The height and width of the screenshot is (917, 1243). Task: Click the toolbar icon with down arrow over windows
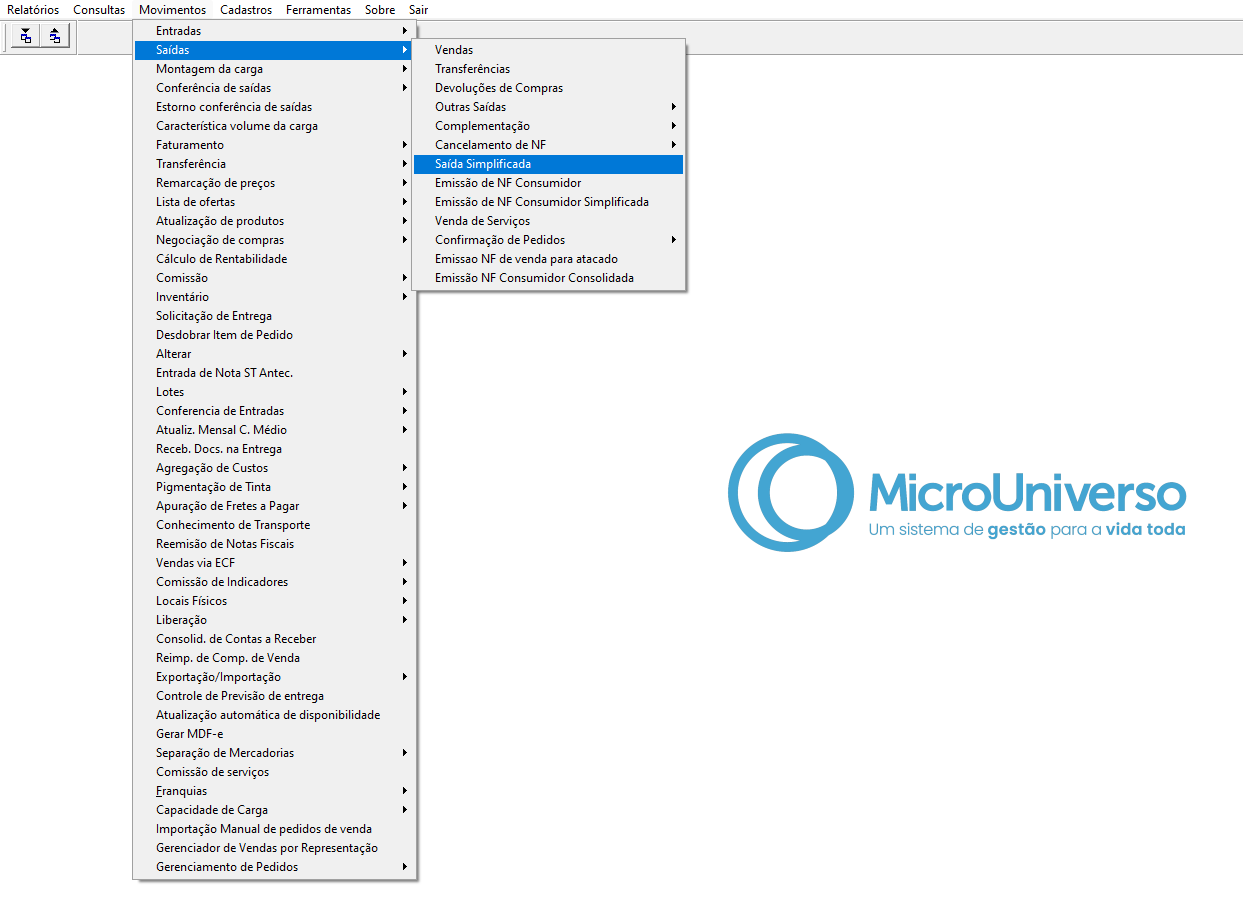(25, 37)
